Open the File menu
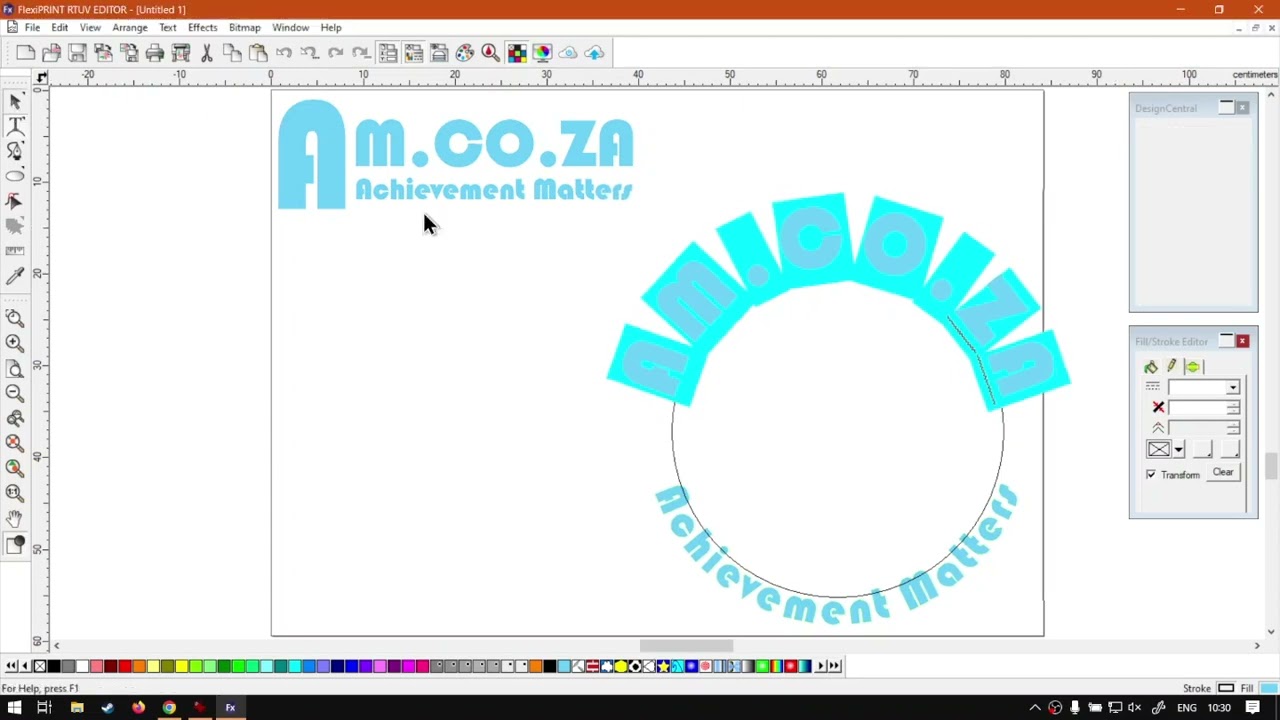The image size is (1280, 720). (32, 27)
